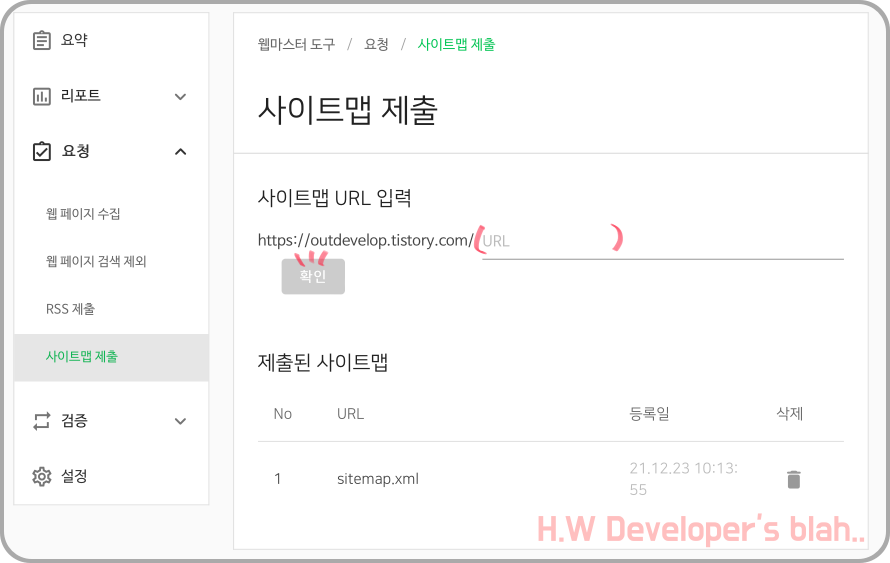
Task: Open 웹 페이지 검색 제외 submenu item
Action: pyautogui.click(x=96, y=262)
